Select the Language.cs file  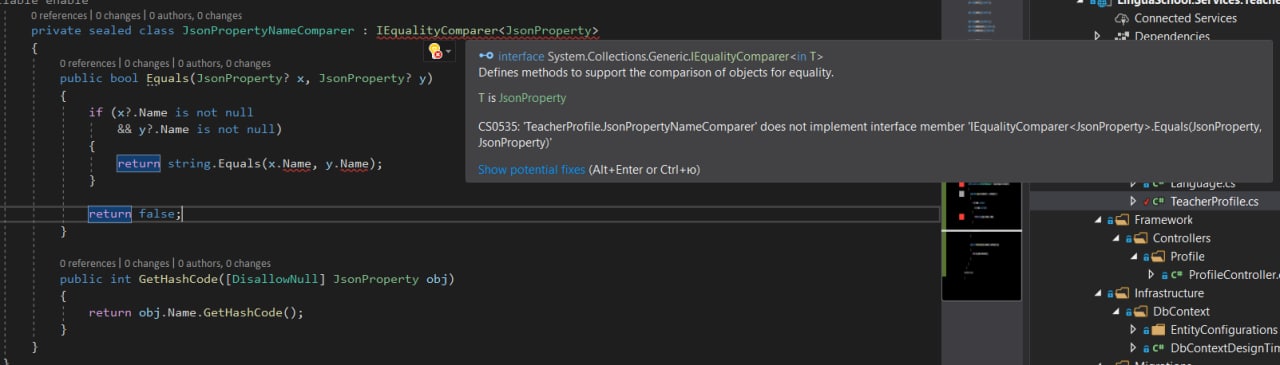pos(1202,184)
